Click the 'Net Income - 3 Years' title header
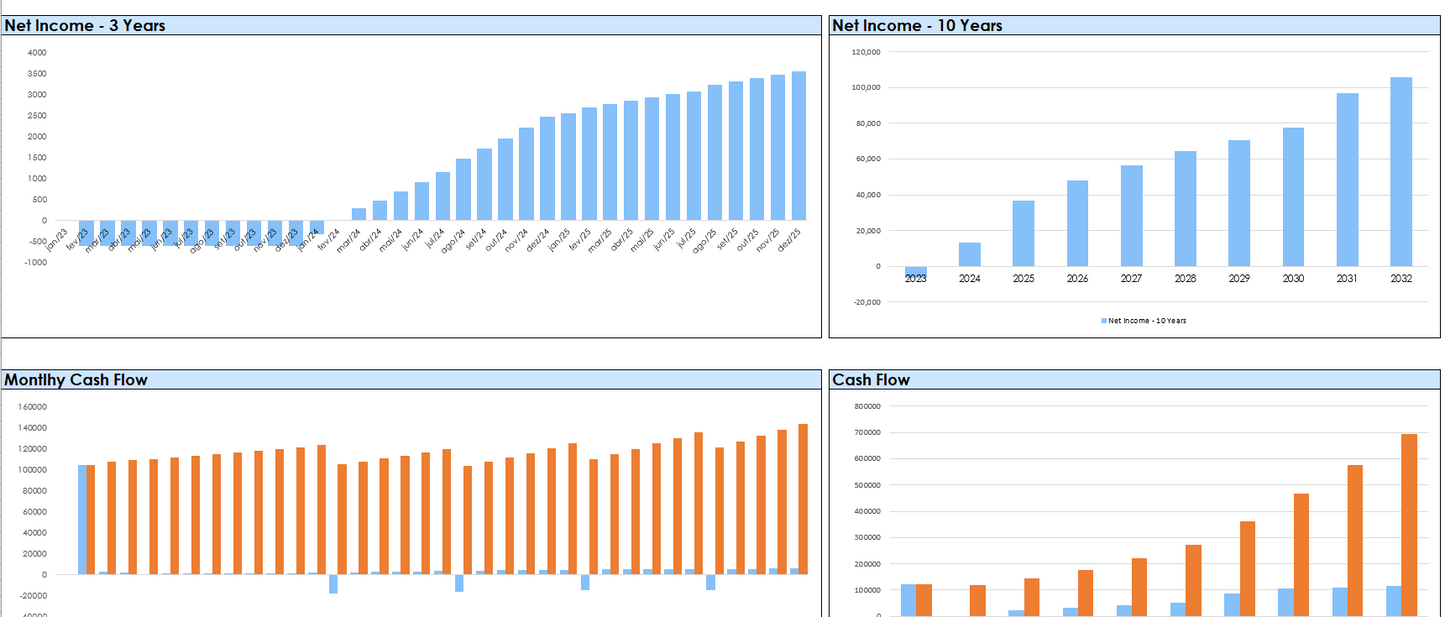The image size is (1445, 617). (x=85, y=26)
